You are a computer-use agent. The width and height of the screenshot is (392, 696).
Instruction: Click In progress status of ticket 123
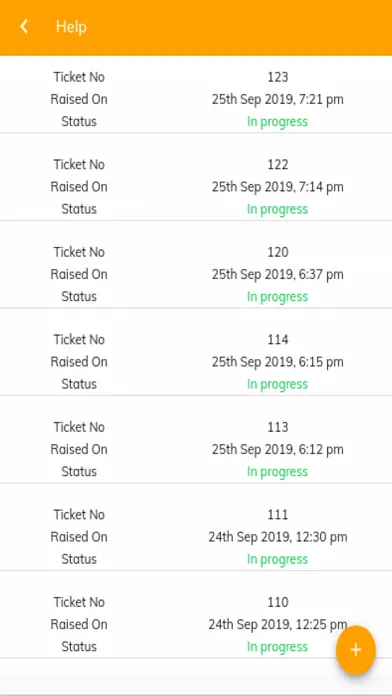pos(277,122)
